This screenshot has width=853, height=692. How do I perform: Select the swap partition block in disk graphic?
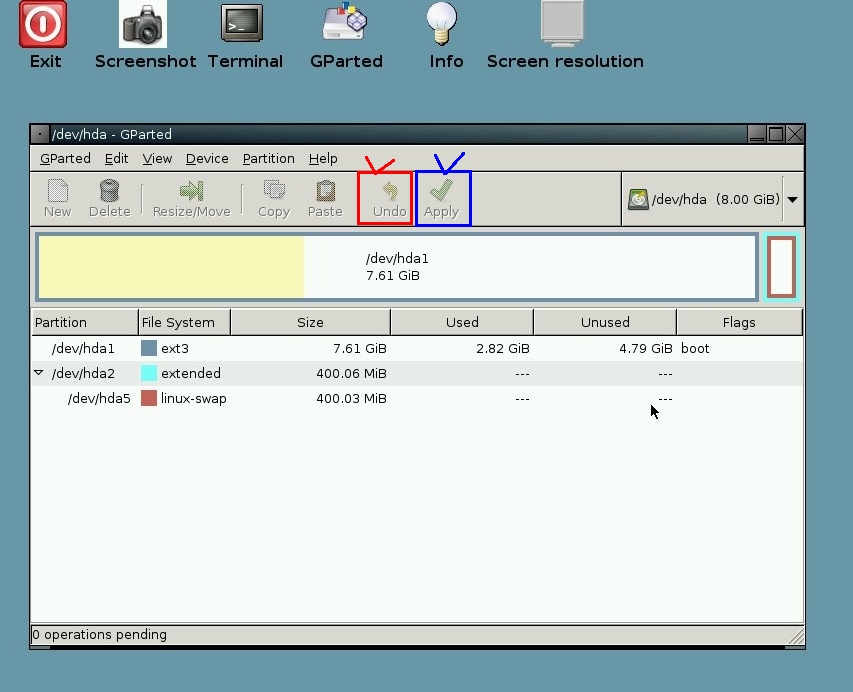tap(781, 267)
